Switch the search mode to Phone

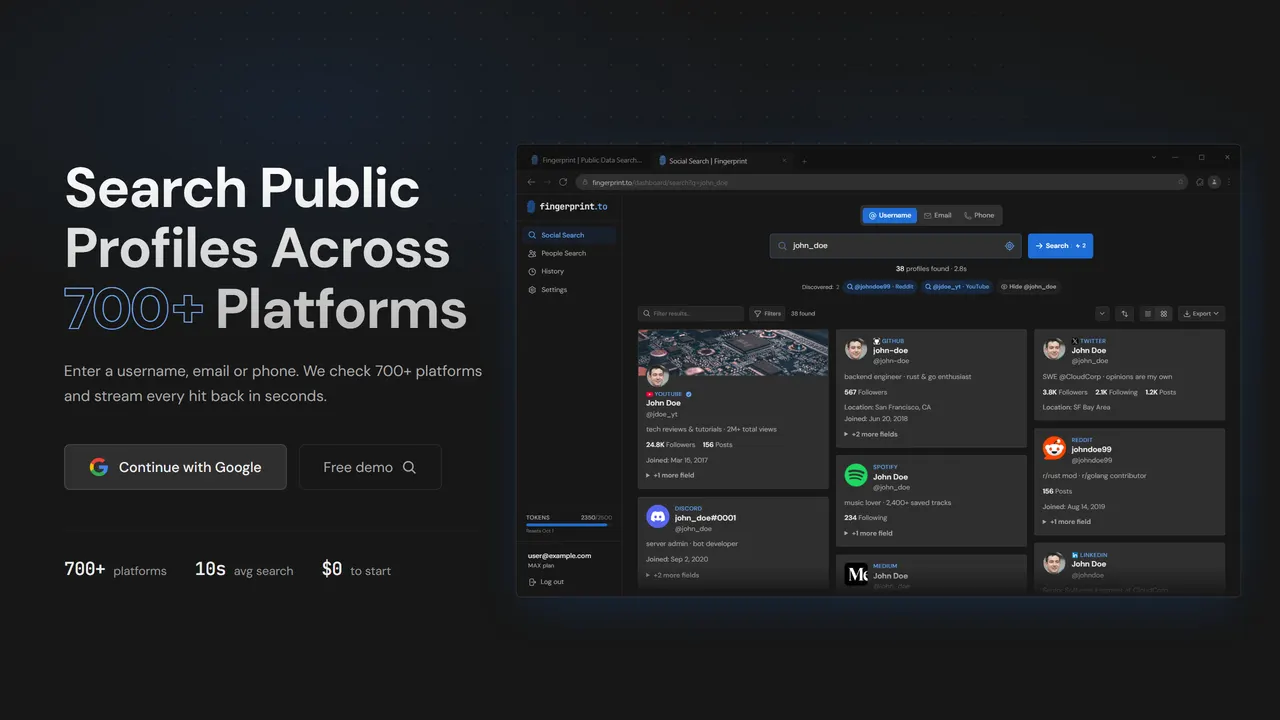click(979, 215)
